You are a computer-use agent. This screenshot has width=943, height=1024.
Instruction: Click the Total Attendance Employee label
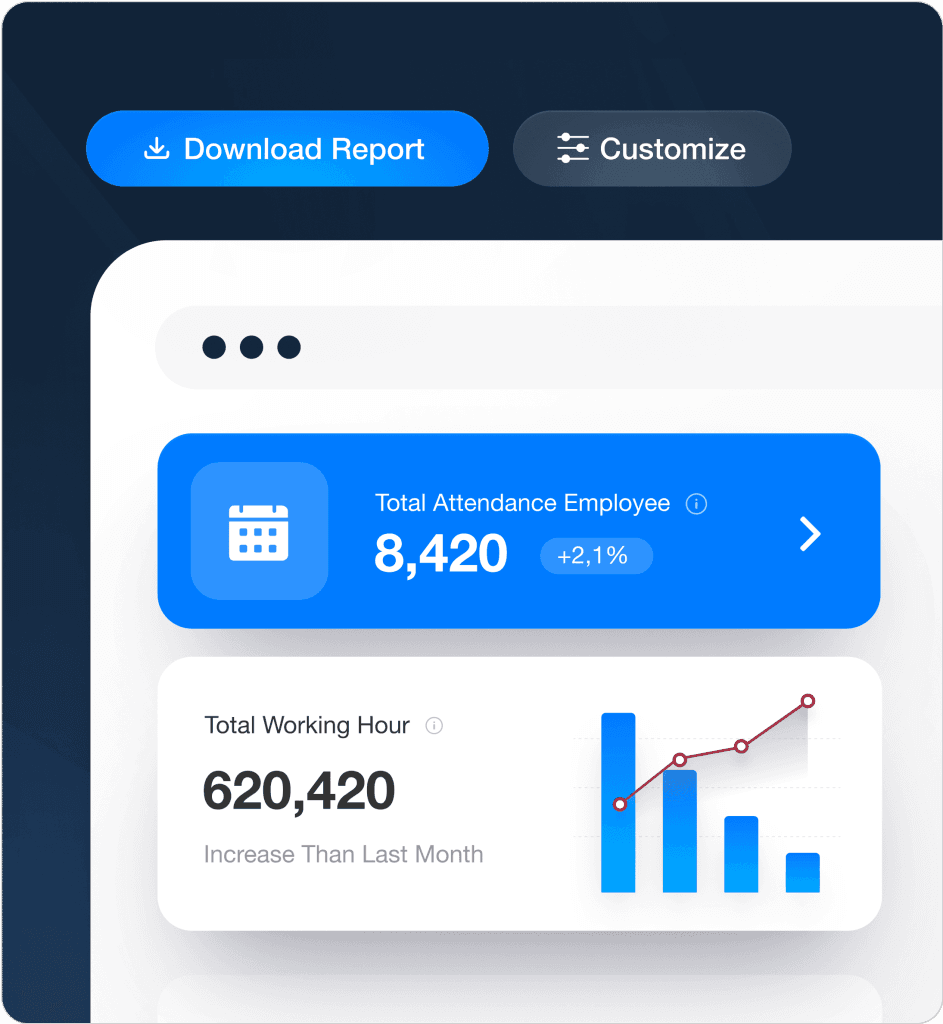pos(522,503)
